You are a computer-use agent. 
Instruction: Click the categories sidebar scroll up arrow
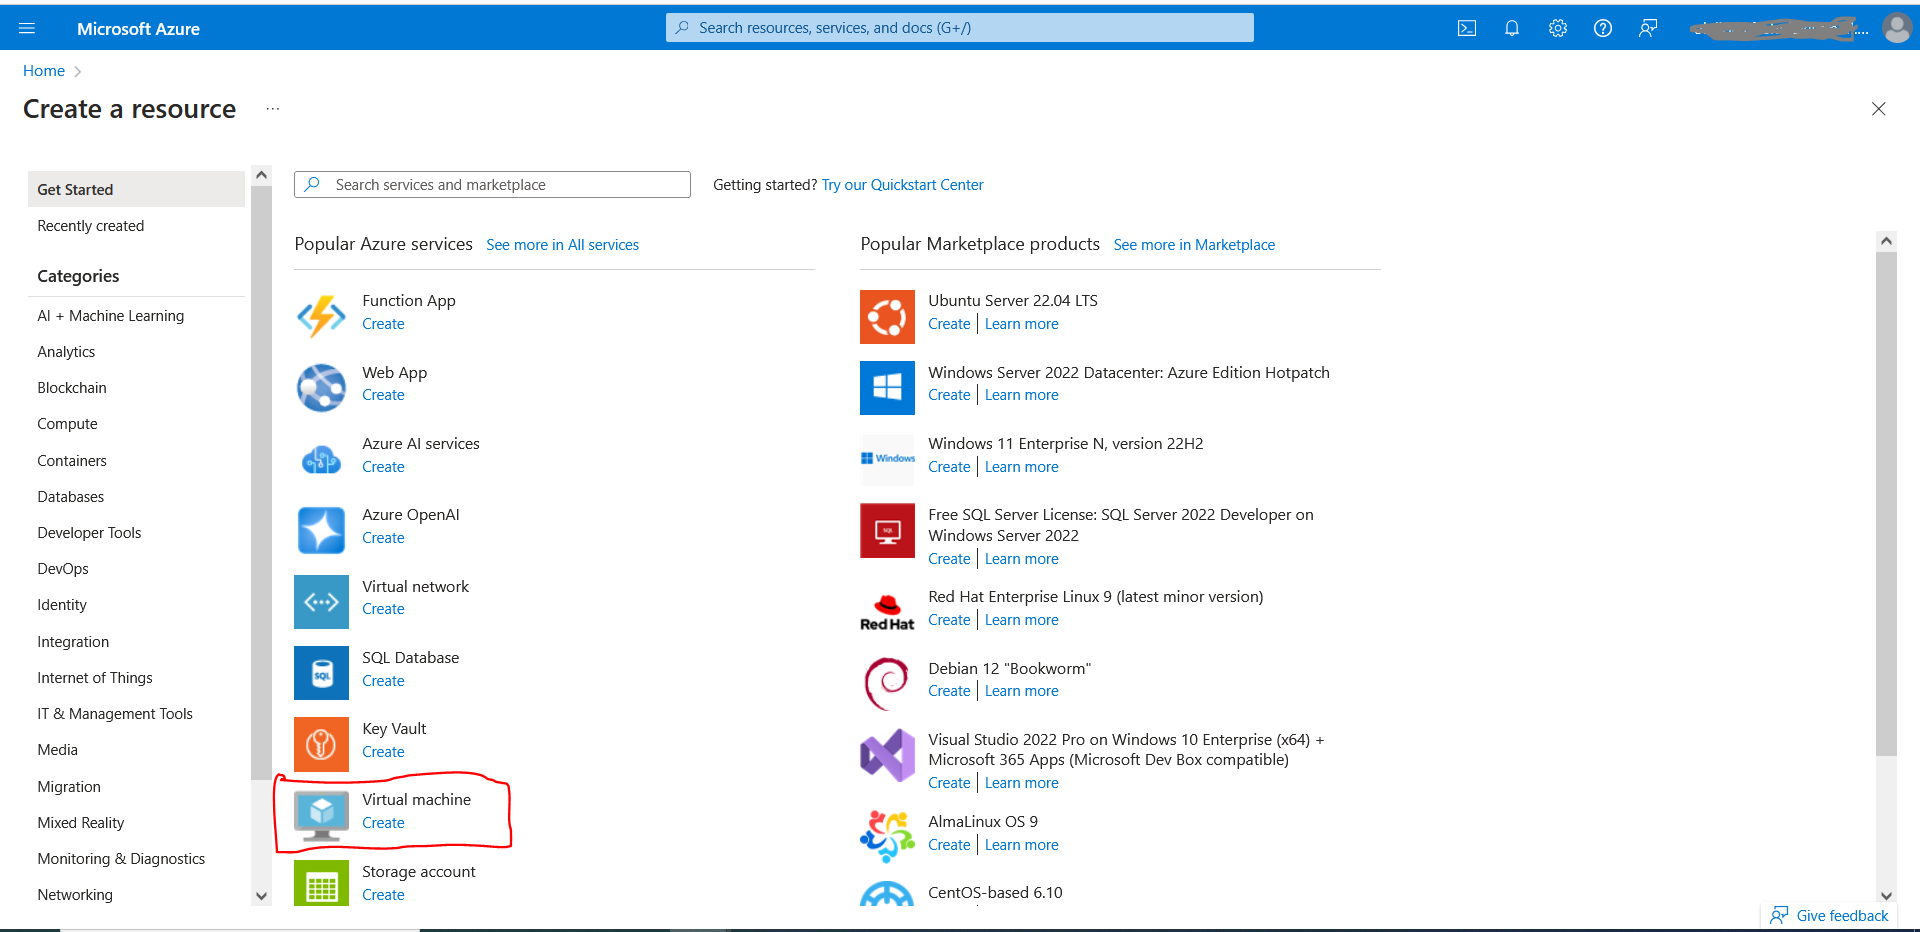[261, 175]
